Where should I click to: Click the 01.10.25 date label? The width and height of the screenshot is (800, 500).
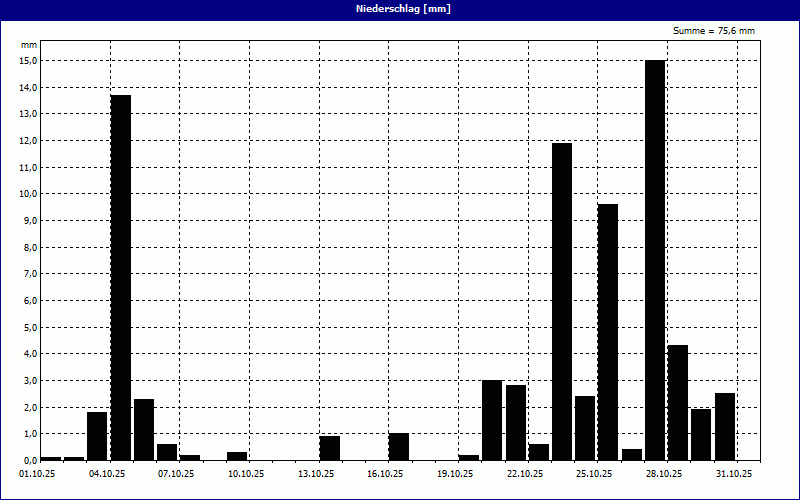click(37, 474)
